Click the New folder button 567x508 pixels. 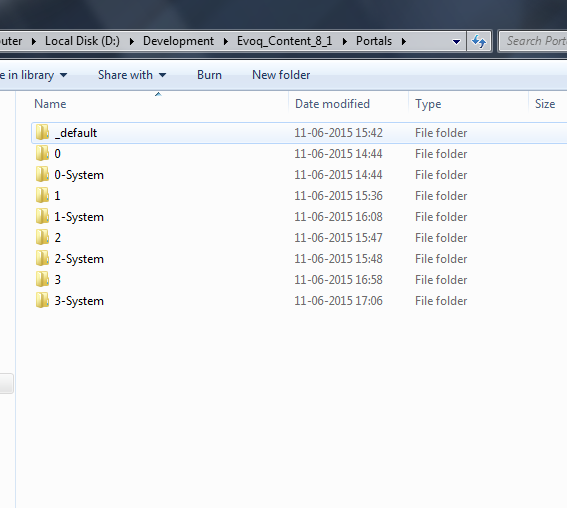point(281,75)
